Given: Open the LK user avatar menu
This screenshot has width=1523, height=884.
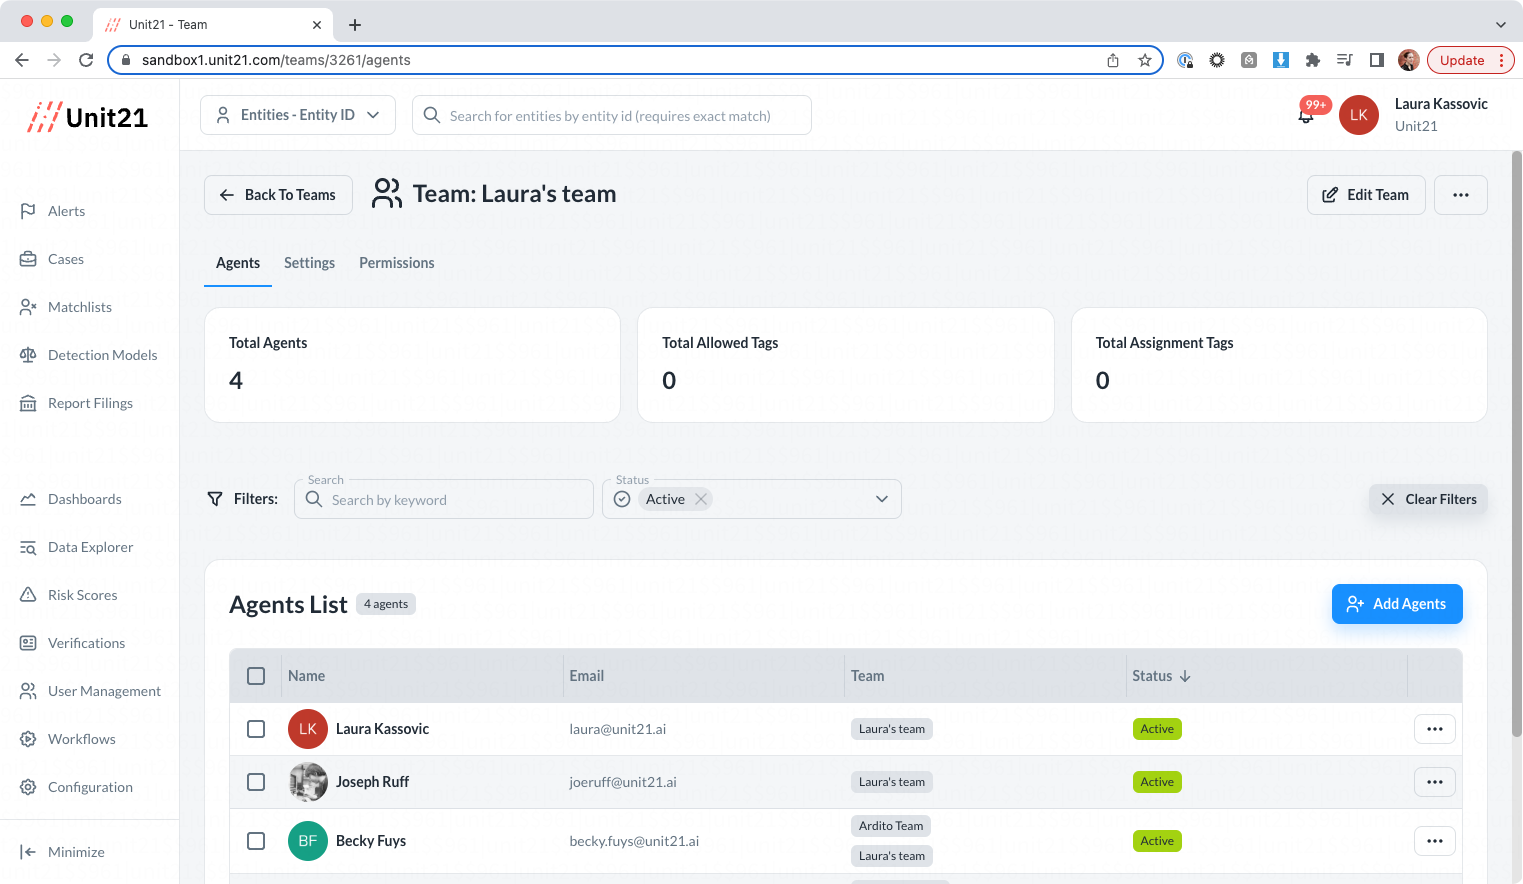Looking at the screenshot, I should pyautogui.click(x=1359, y=115).
